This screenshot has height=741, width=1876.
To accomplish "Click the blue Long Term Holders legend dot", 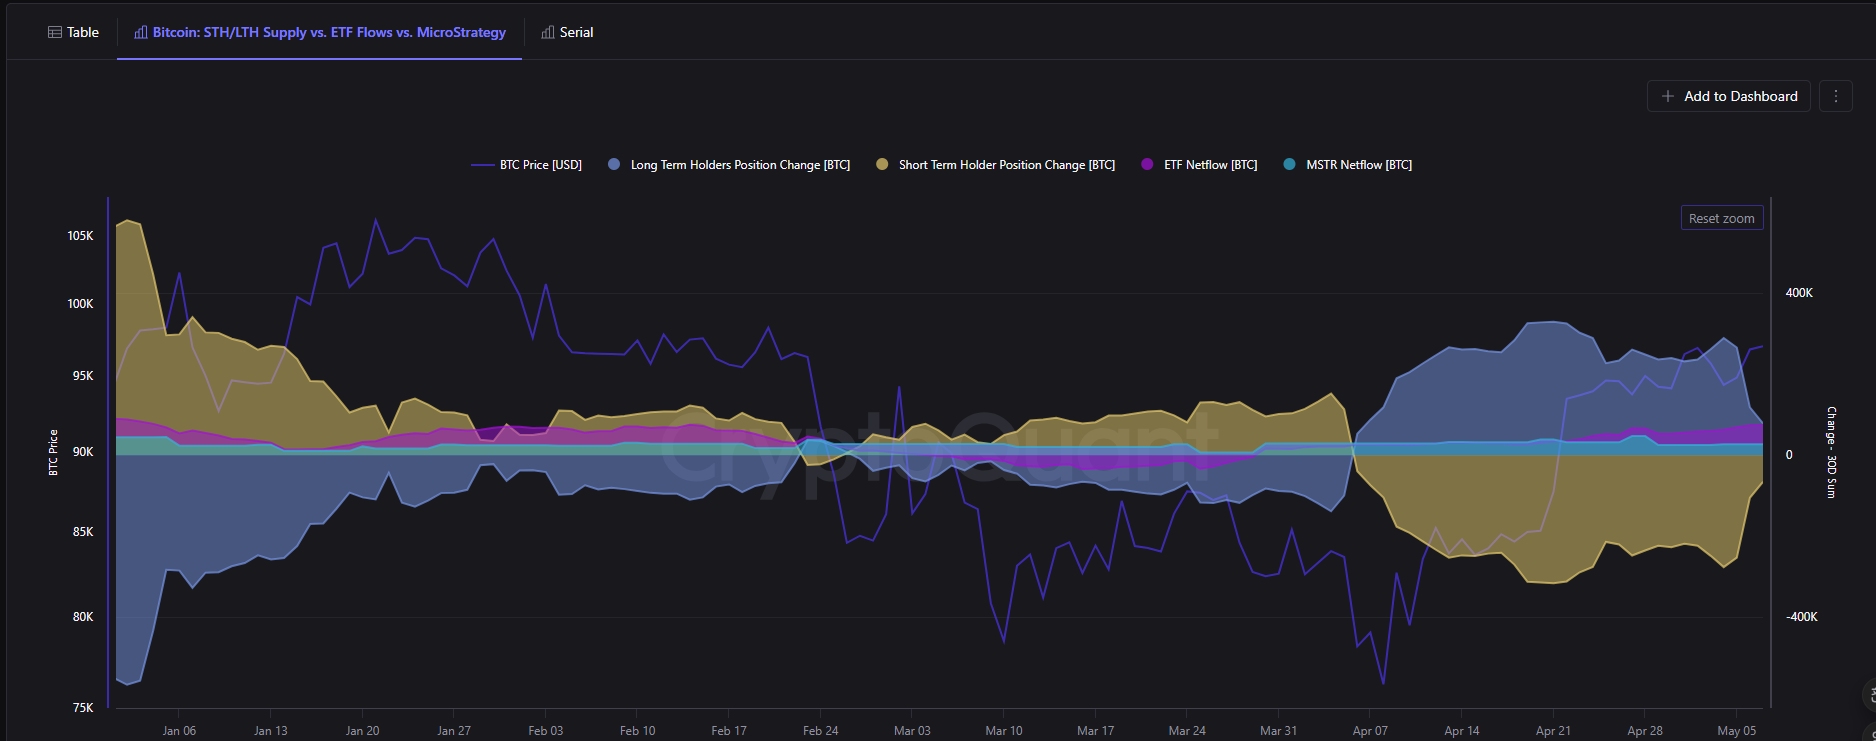I will (614, 165).
